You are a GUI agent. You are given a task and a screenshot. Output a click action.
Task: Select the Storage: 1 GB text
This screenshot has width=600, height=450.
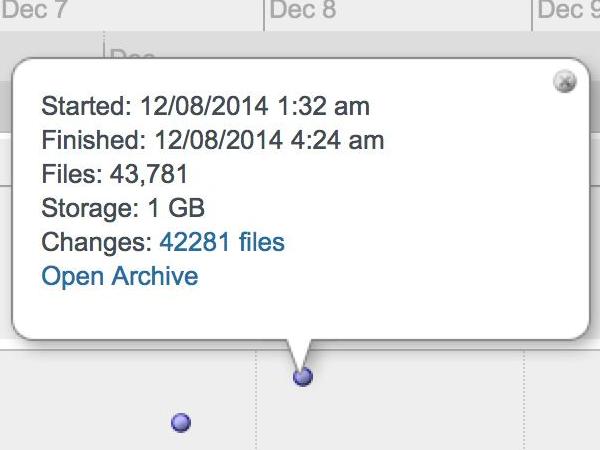click(x=123, y=208)
